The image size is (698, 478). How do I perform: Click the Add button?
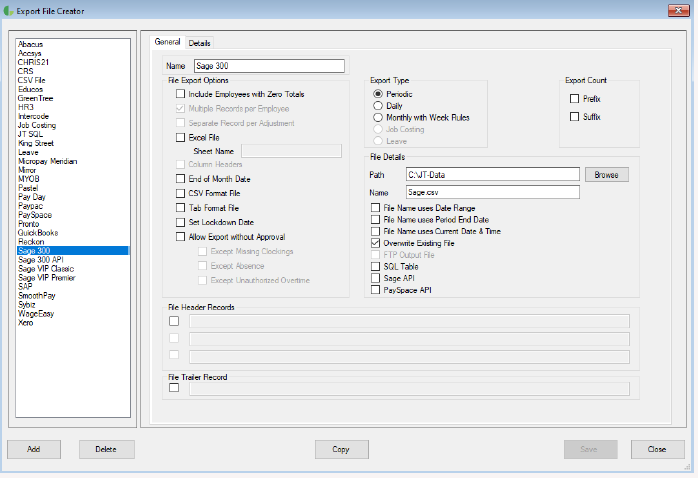point(34,450)
